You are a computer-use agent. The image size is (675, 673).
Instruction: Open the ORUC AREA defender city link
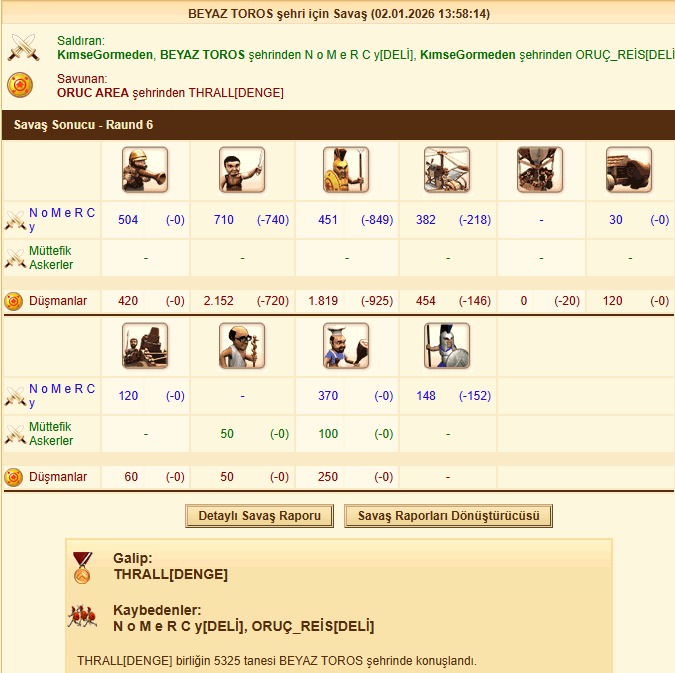[93, 93]
